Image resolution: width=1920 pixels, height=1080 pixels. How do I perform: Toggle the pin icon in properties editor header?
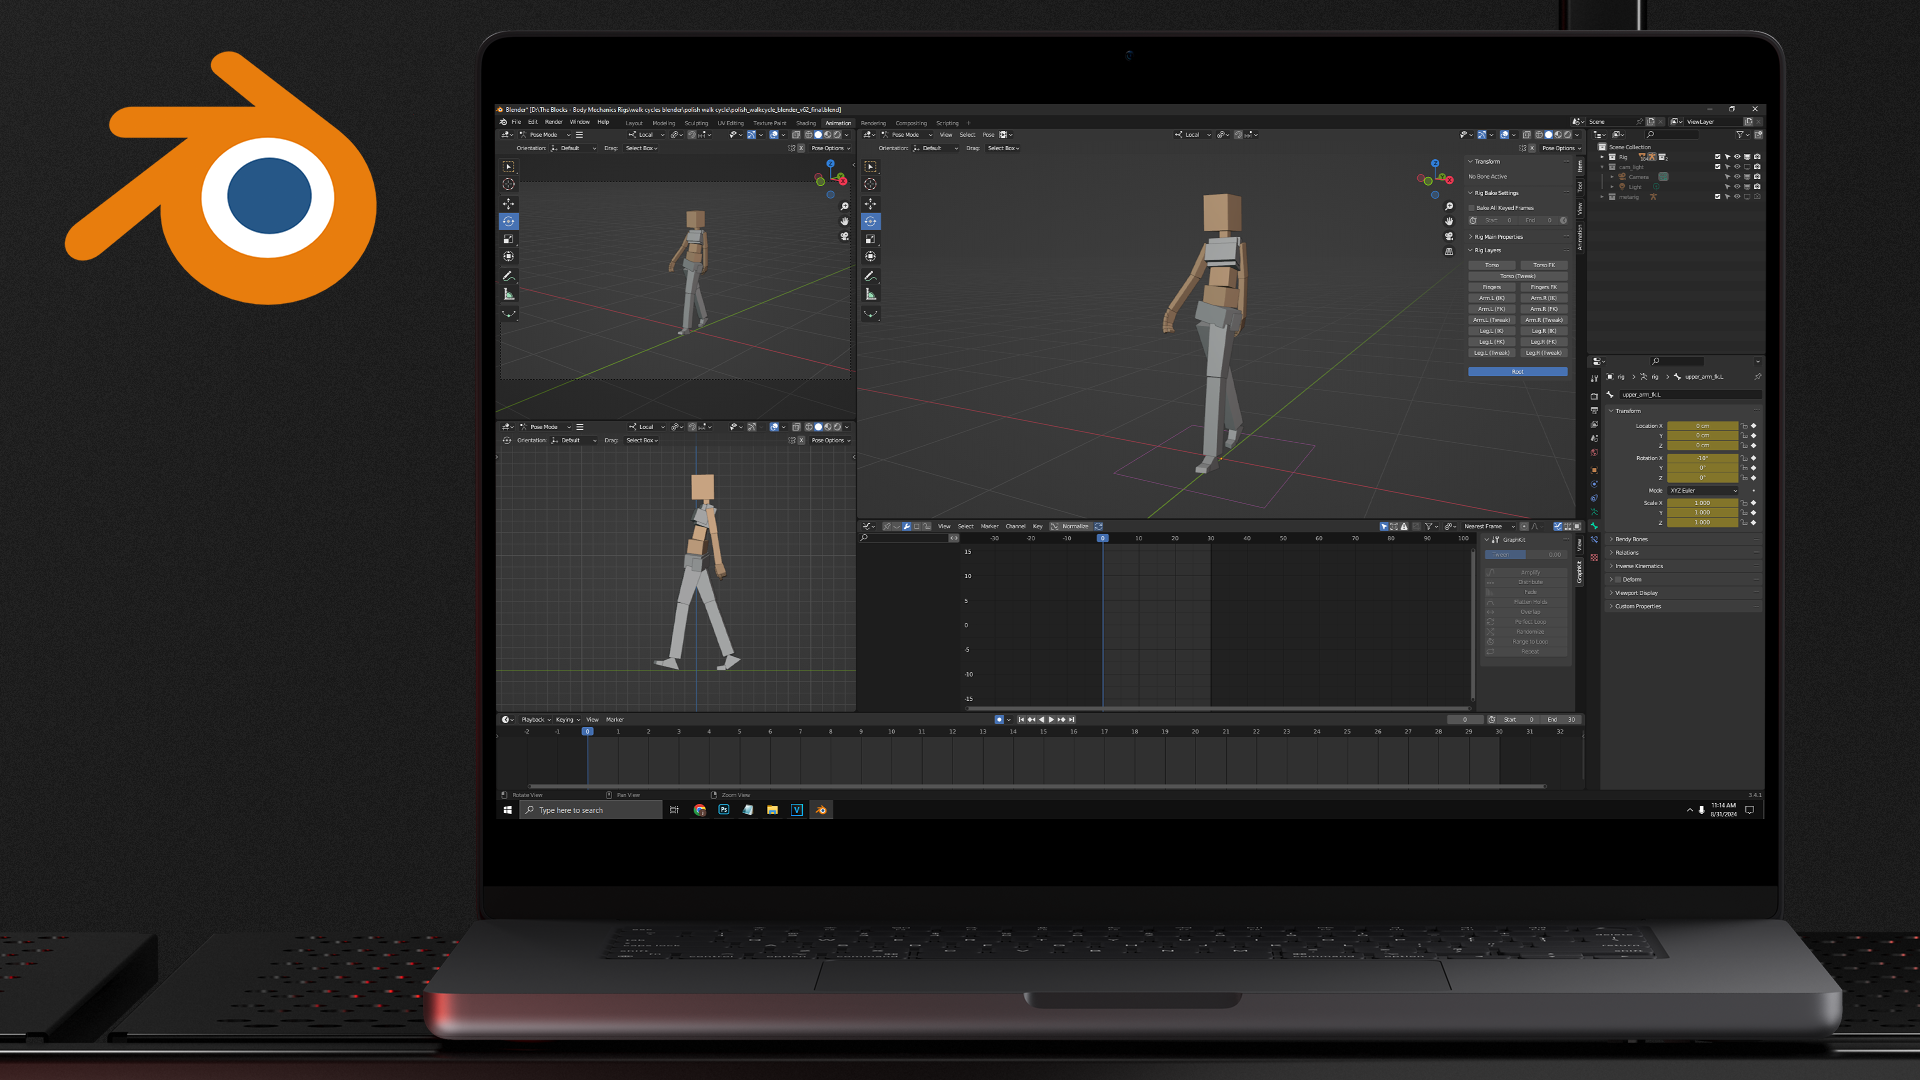pyautogui.click(x=1757, y=377)
